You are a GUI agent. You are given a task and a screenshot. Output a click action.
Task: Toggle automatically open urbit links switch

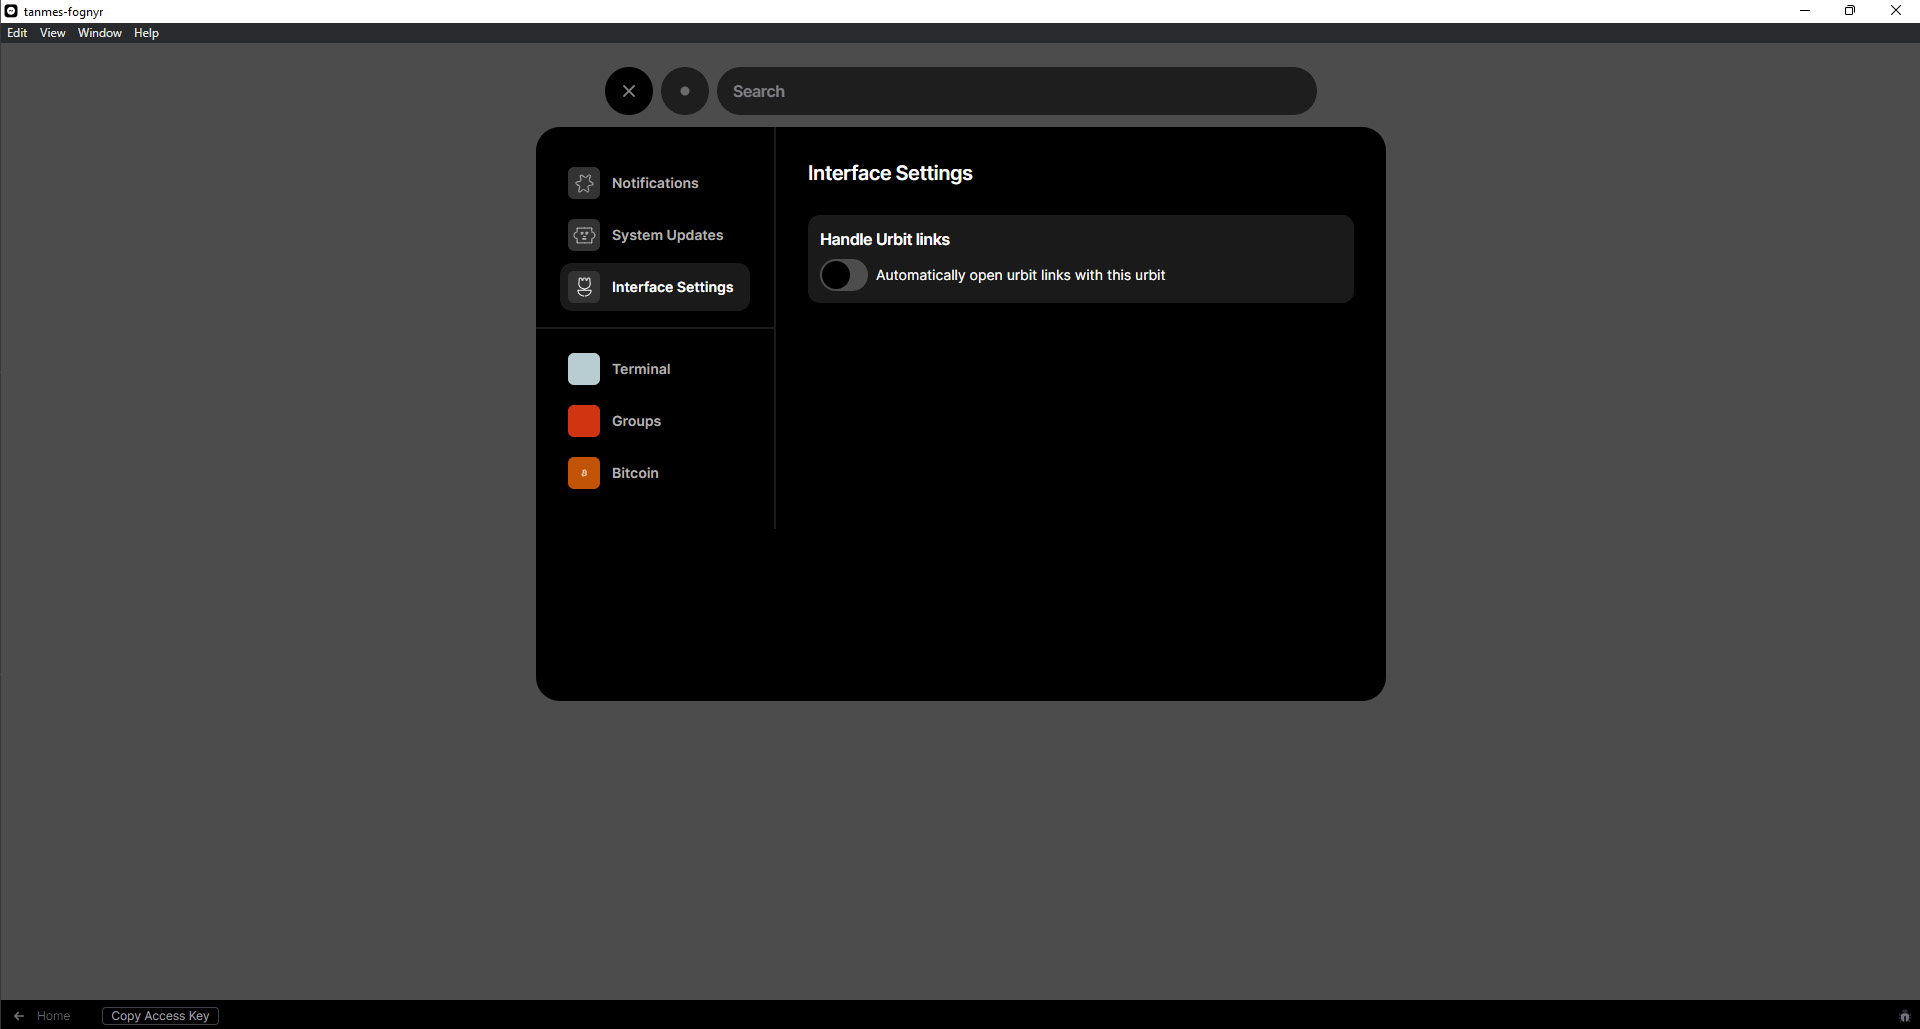pyautogui.click(x=844, y=275)
